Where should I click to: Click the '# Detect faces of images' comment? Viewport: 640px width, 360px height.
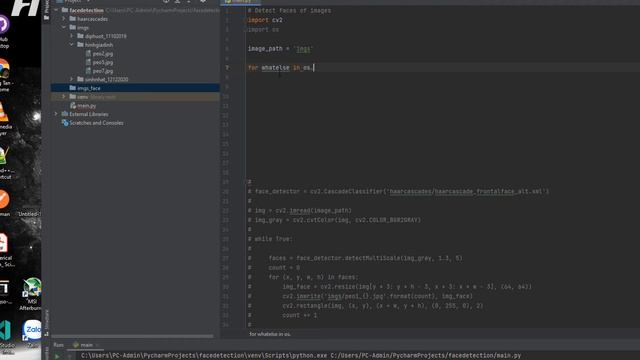coord(289,10)
